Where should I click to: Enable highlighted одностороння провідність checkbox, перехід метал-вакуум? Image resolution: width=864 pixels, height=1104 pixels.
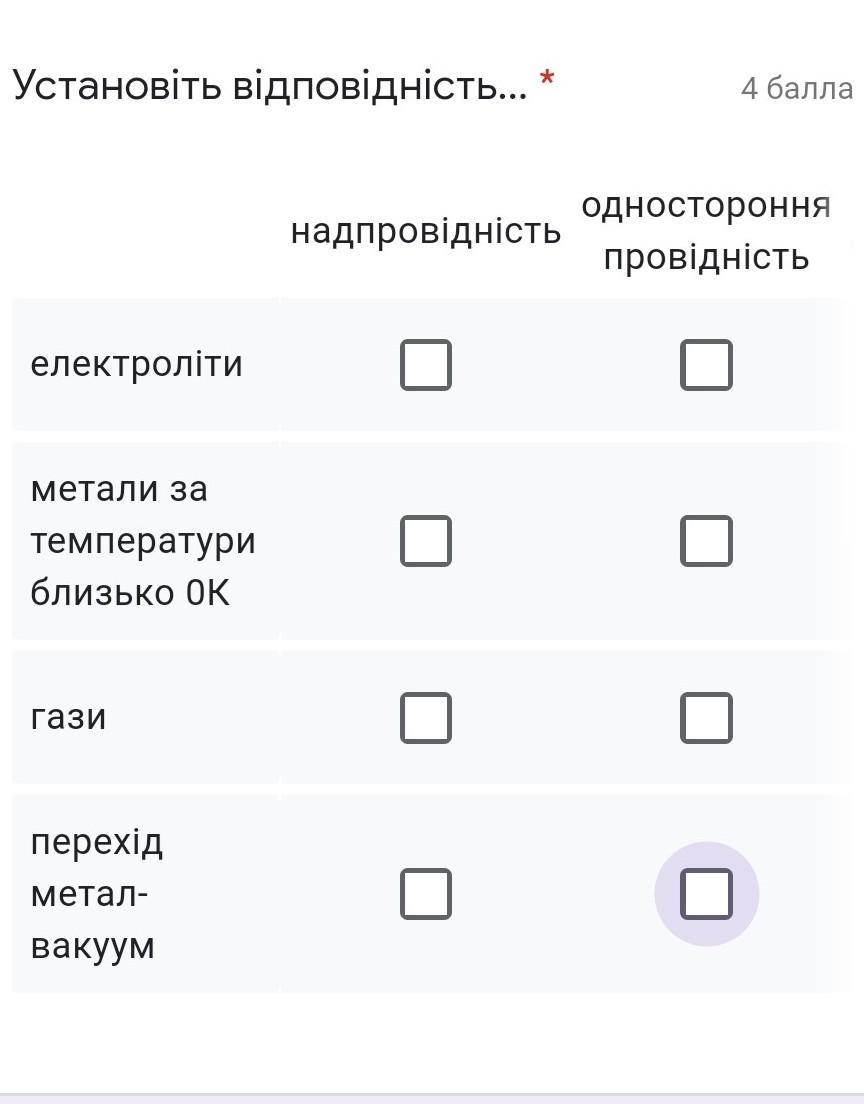pos(706,894)
